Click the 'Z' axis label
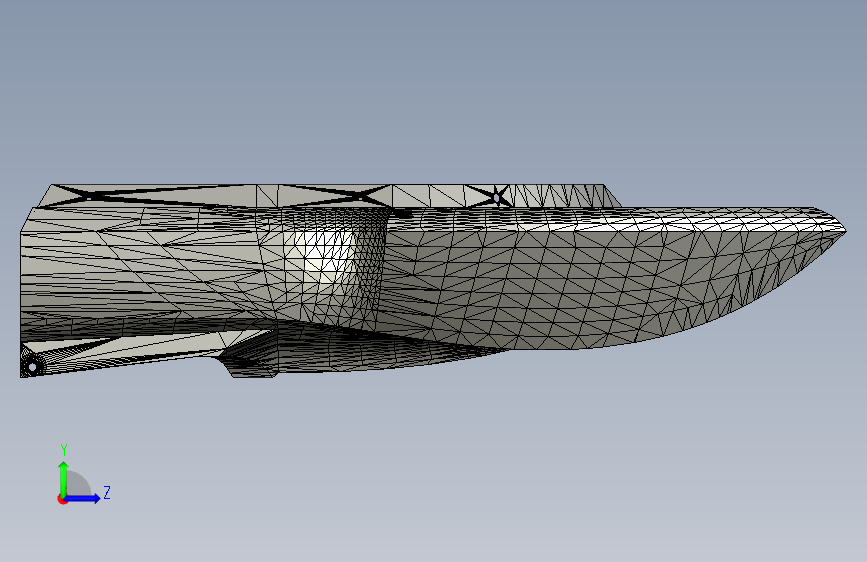The height and width of the screenshot is (562, 867). 107,492
